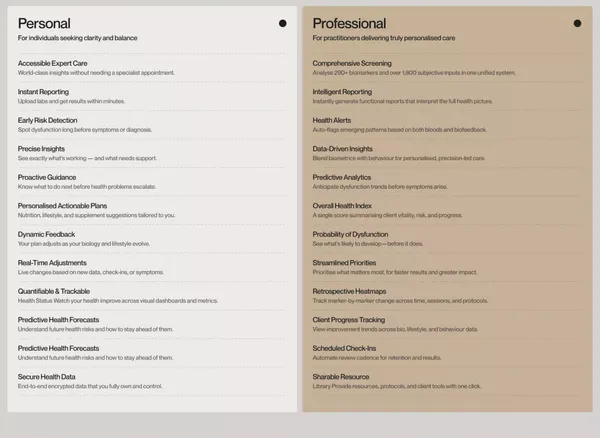Click the Scheduled Check-Ins feature
The width and height of the screenshot is (600, 438).
pyautogui.click(x=344, y=348)
